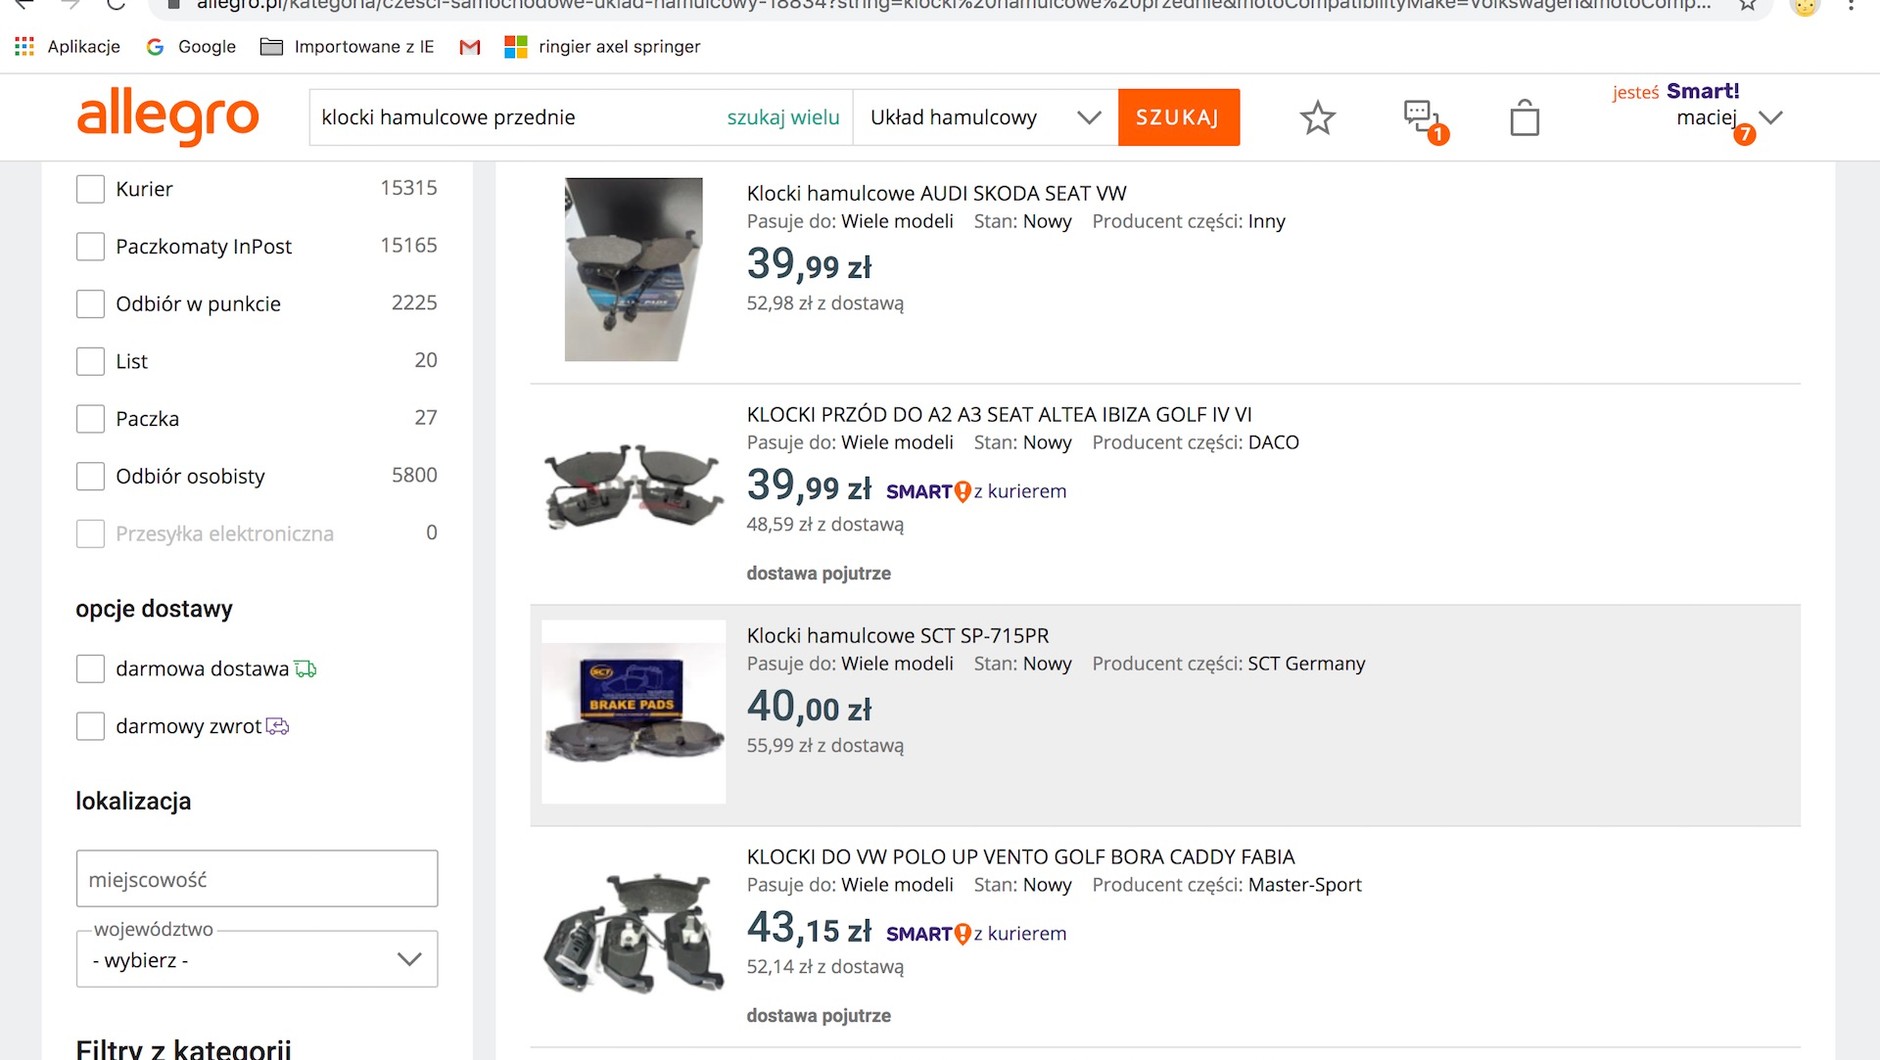Open SCT Brake Pads product thumbnail
The width and height of the screenshot is (1880, 1060).
pyautogui.click(x=633, y=711)
